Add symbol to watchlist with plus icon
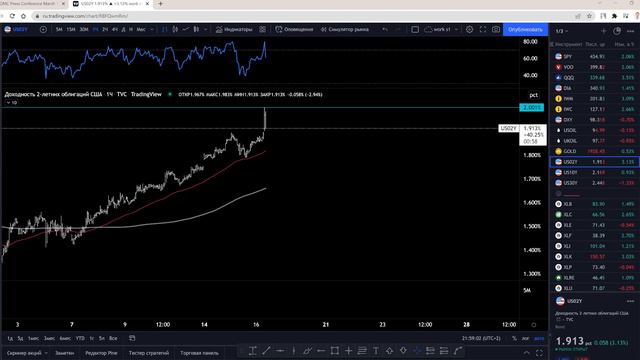This screenshot has width=640, height=360. (x=603, y=31)
